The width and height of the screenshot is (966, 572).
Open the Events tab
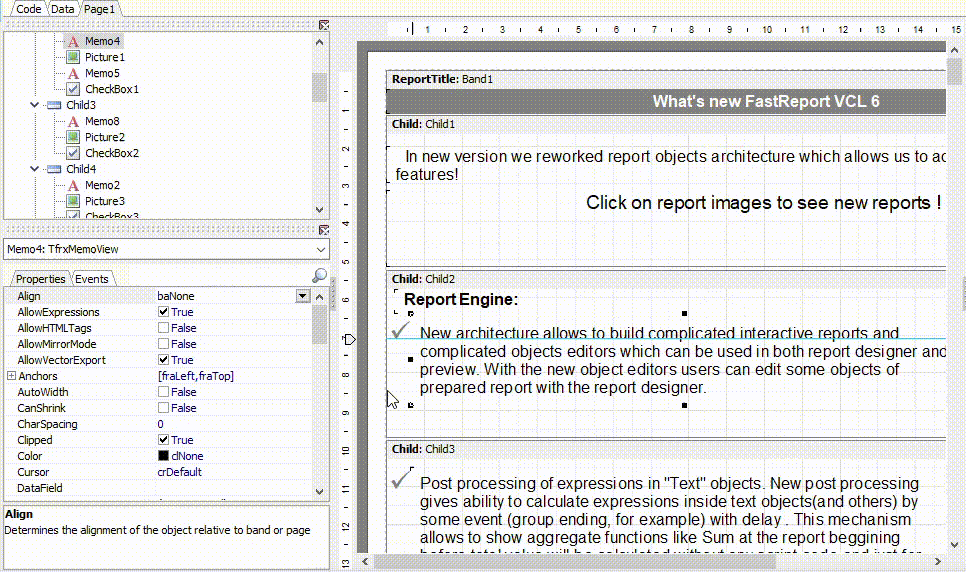pyautogui.click(x=92, y=279)
